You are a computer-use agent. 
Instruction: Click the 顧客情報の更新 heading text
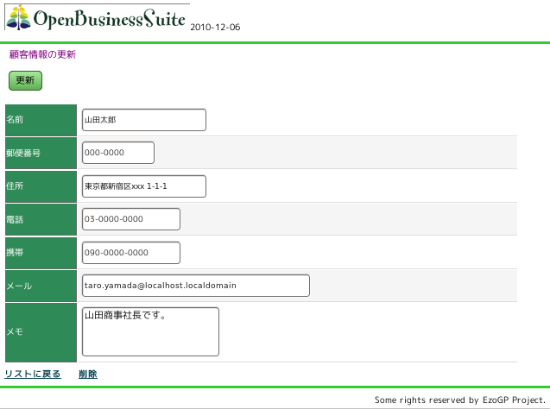point(42,55)
